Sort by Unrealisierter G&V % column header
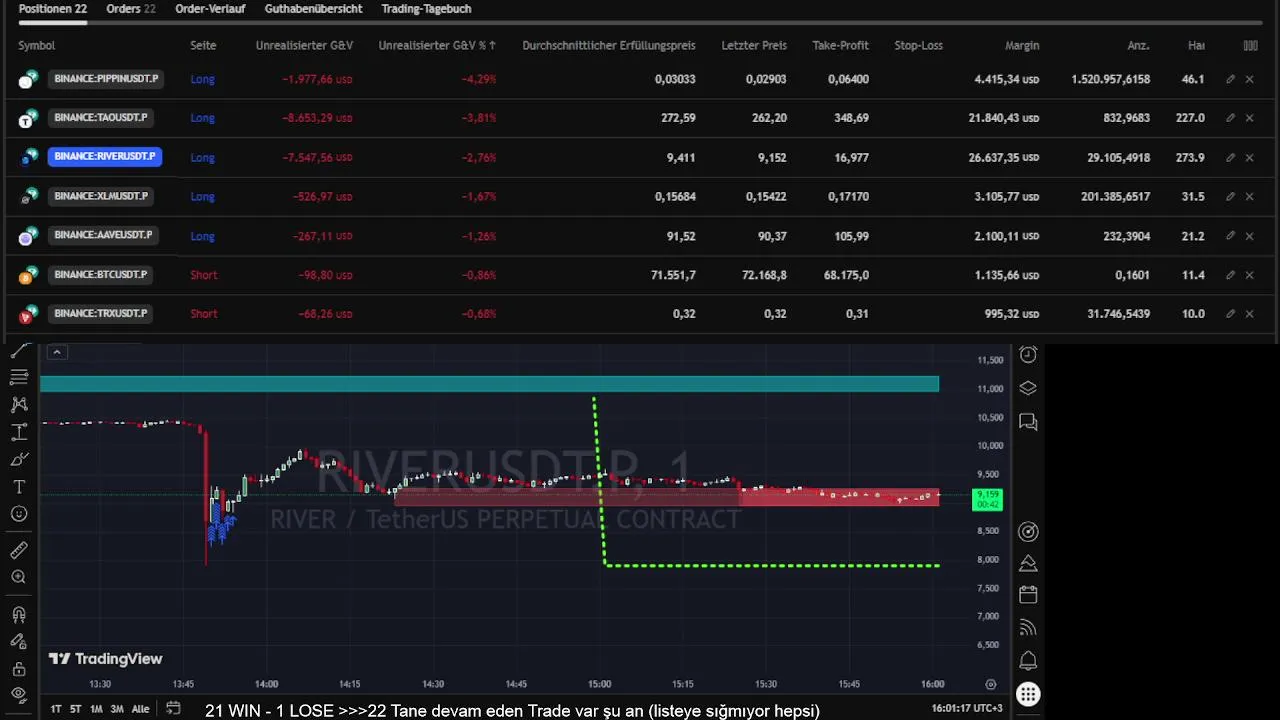Screen dimensions: 1280x720 [437, 46]
